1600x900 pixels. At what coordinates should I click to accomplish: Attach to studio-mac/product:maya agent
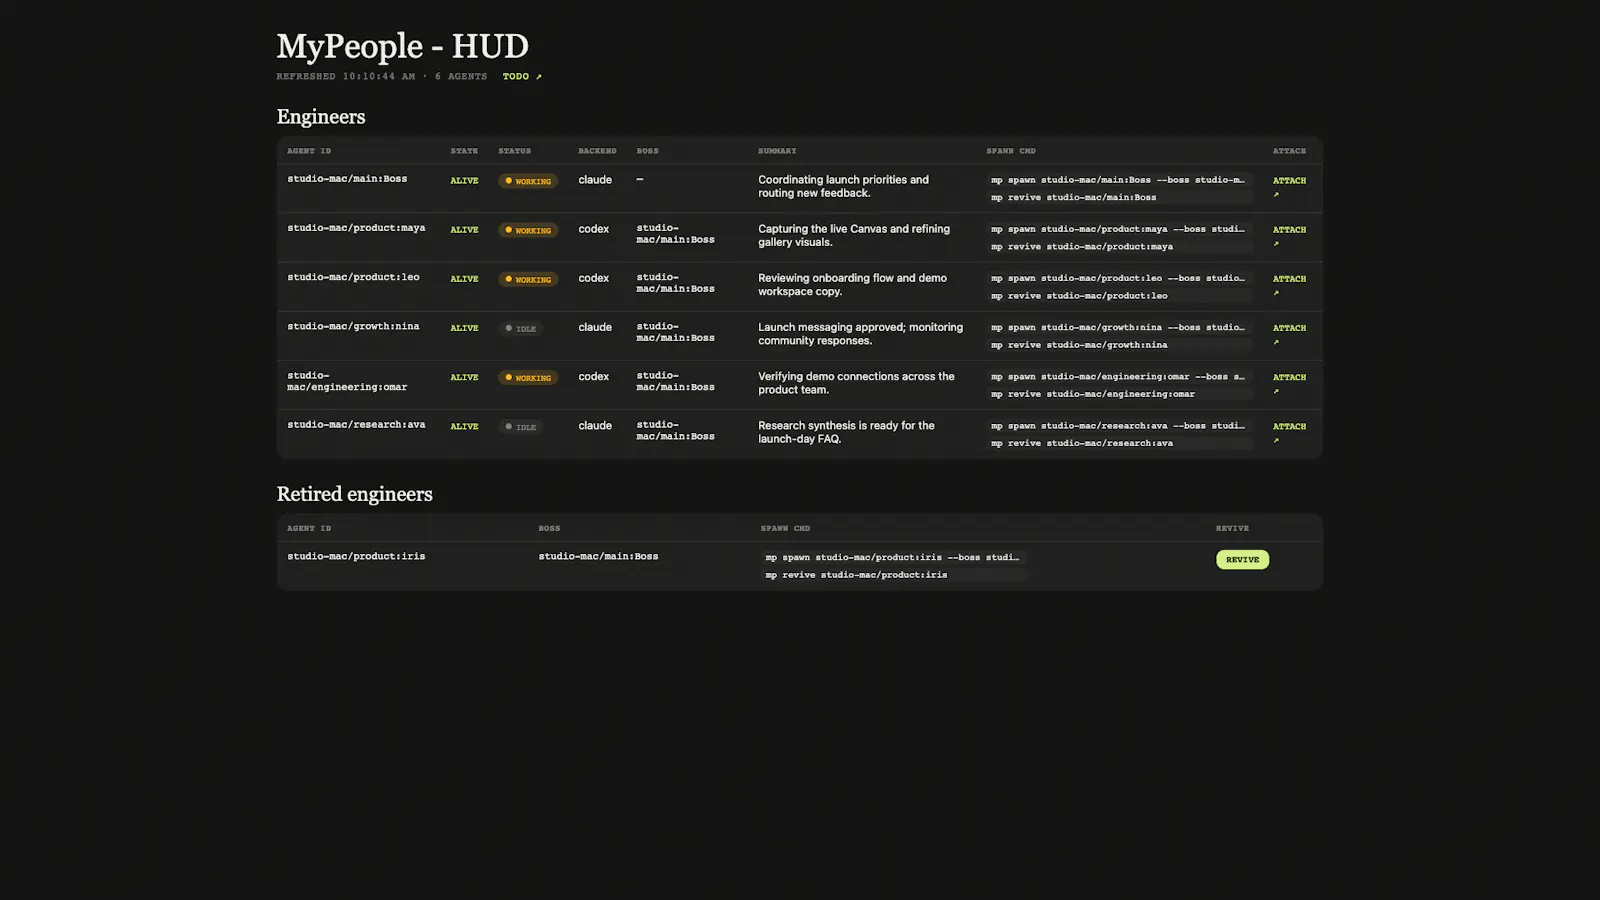1289,236
